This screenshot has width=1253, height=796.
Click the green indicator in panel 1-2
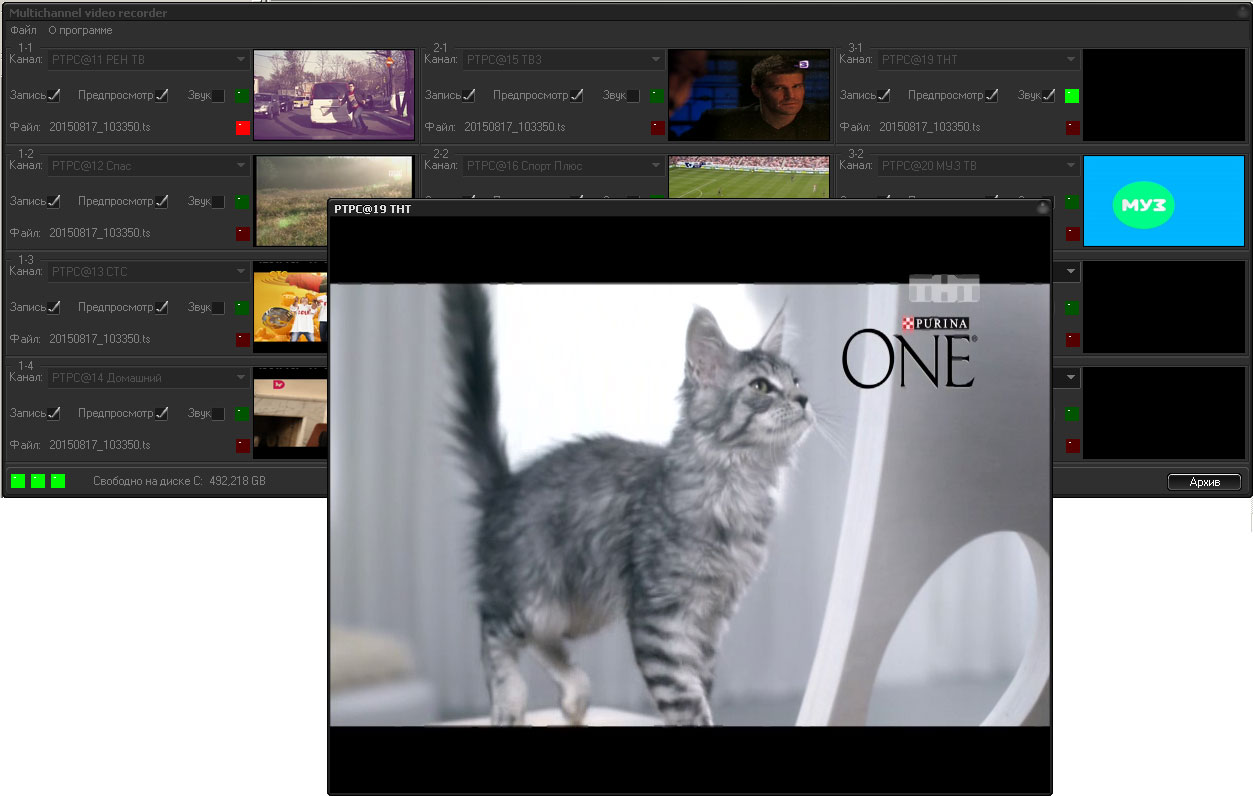242,202
